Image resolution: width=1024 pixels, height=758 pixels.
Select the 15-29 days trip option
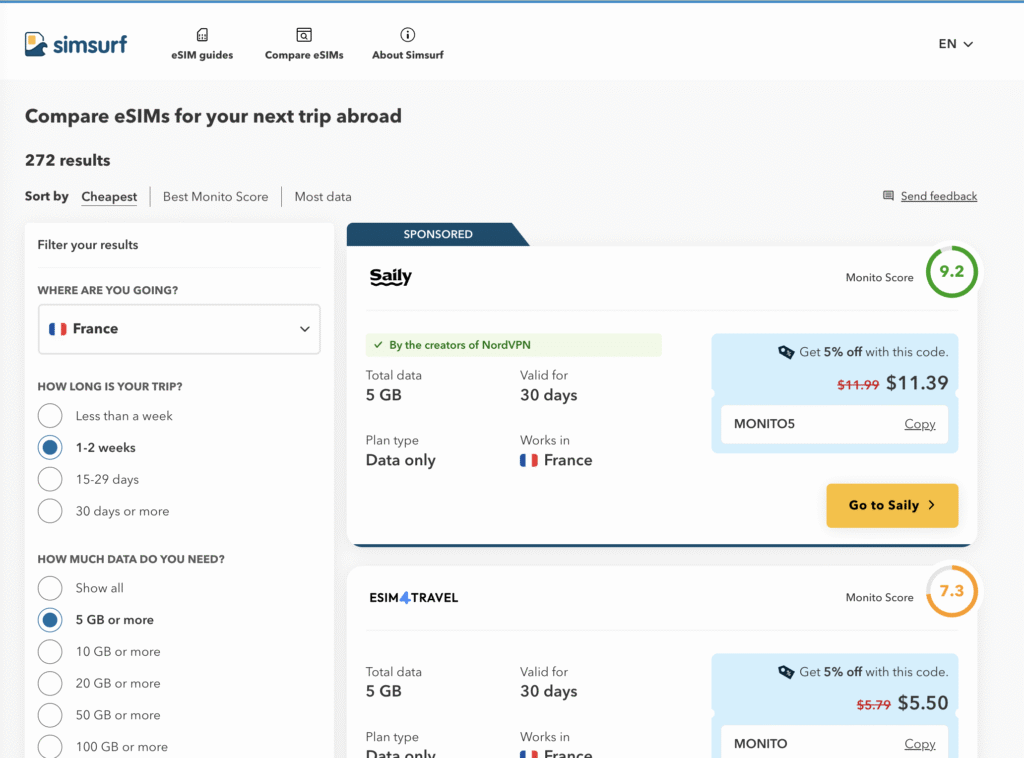pyautogui.click(x=50, y=479)
